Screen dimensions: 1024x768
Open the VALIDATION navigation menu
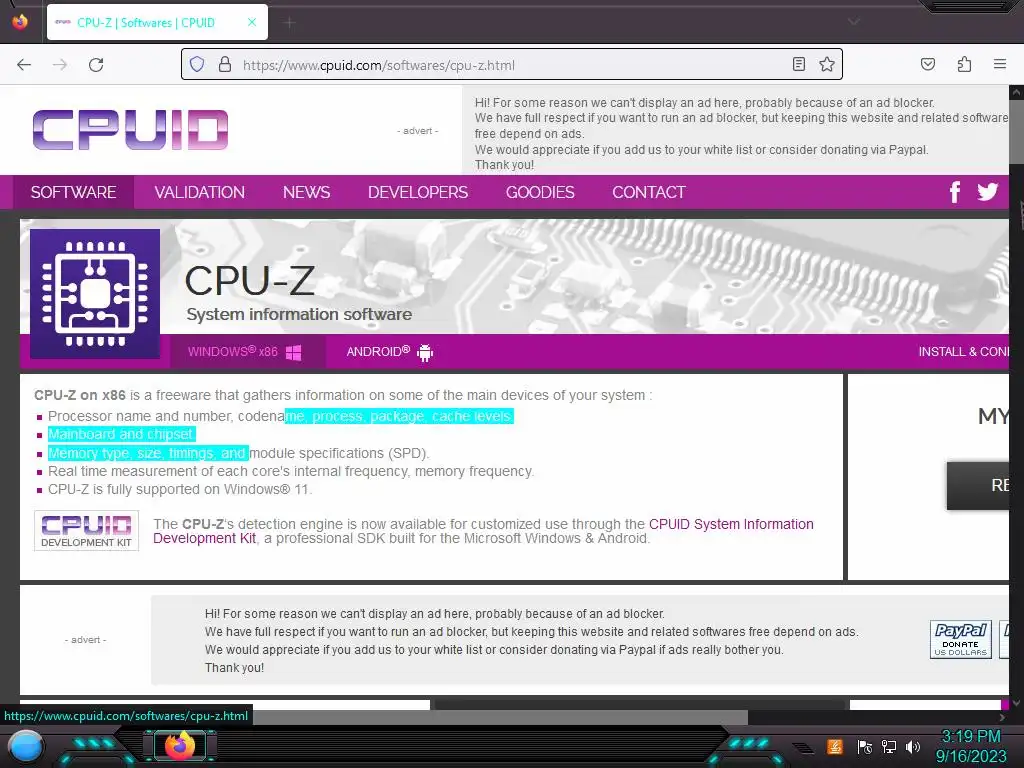click(200, 192)
